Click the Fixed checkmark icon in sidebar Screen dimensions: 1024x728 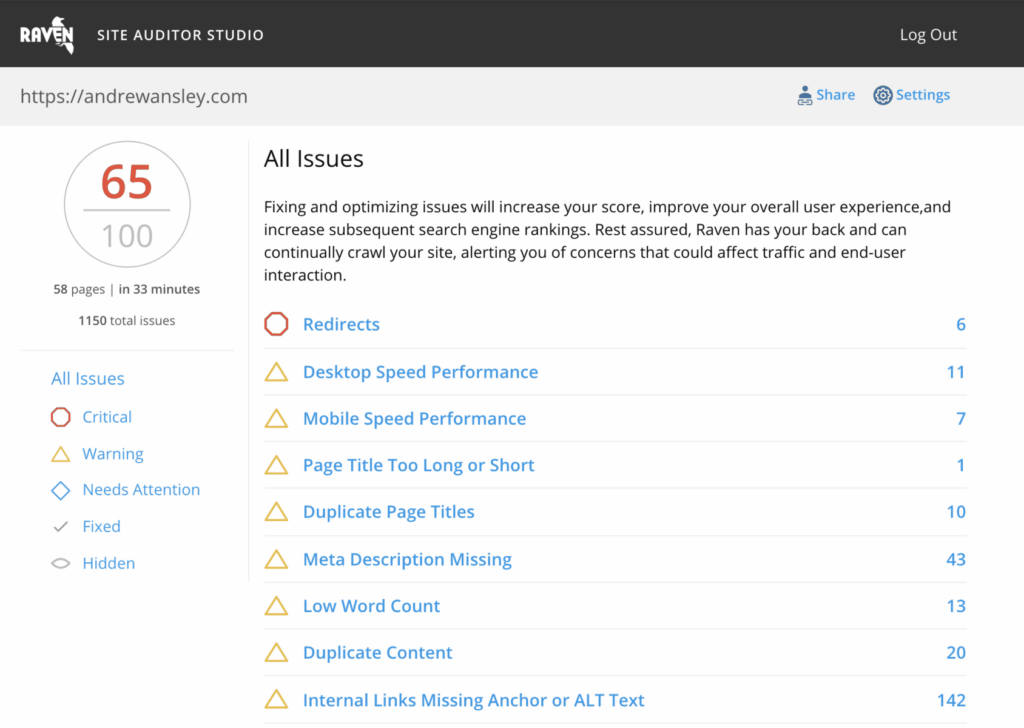(60, 526)
